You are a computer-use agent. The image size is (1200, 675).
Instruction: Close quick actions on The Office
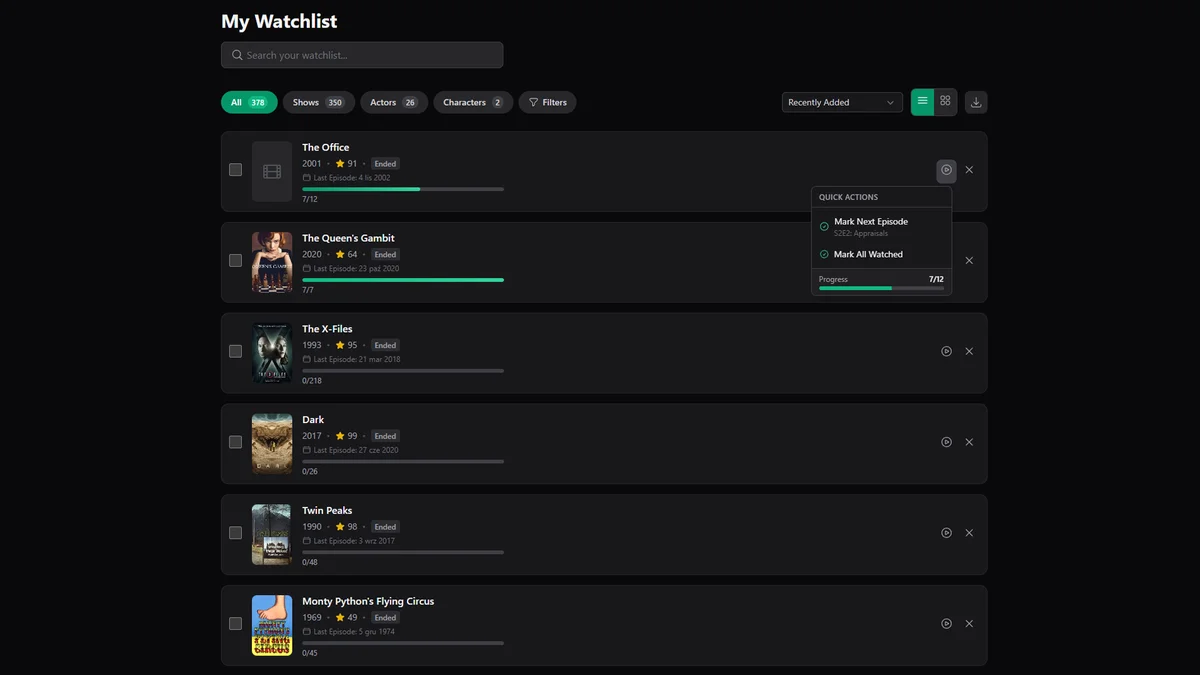946,170
